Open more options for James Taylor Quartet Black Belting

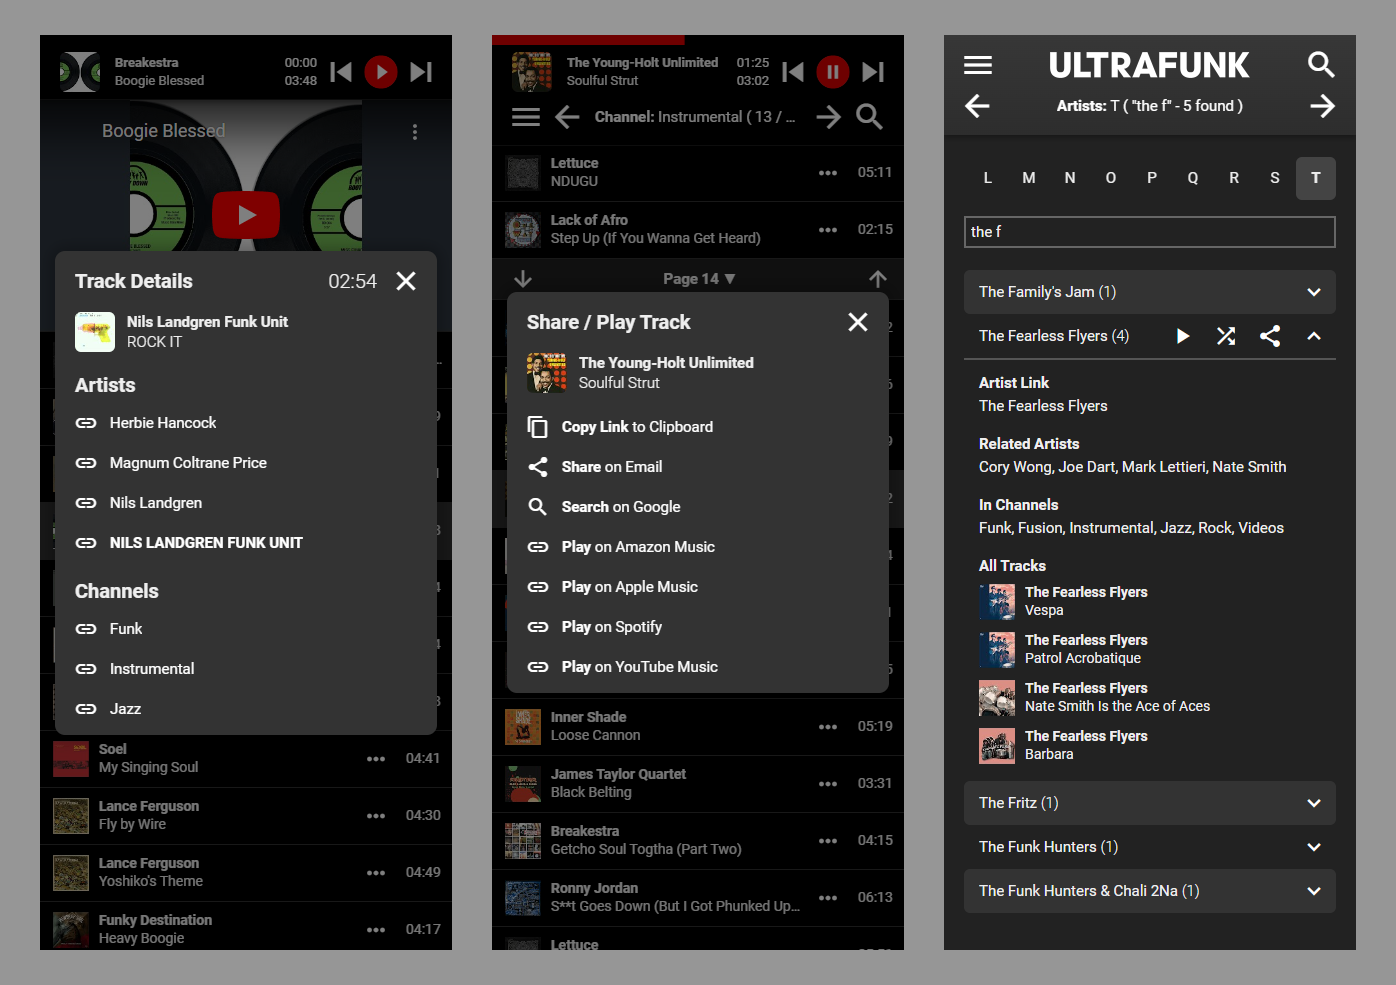click(x=828, y=784)
